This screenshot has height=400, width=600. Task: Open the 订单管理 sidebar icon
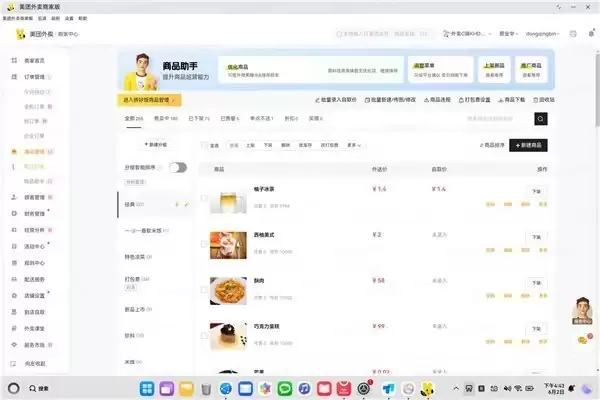14,77
